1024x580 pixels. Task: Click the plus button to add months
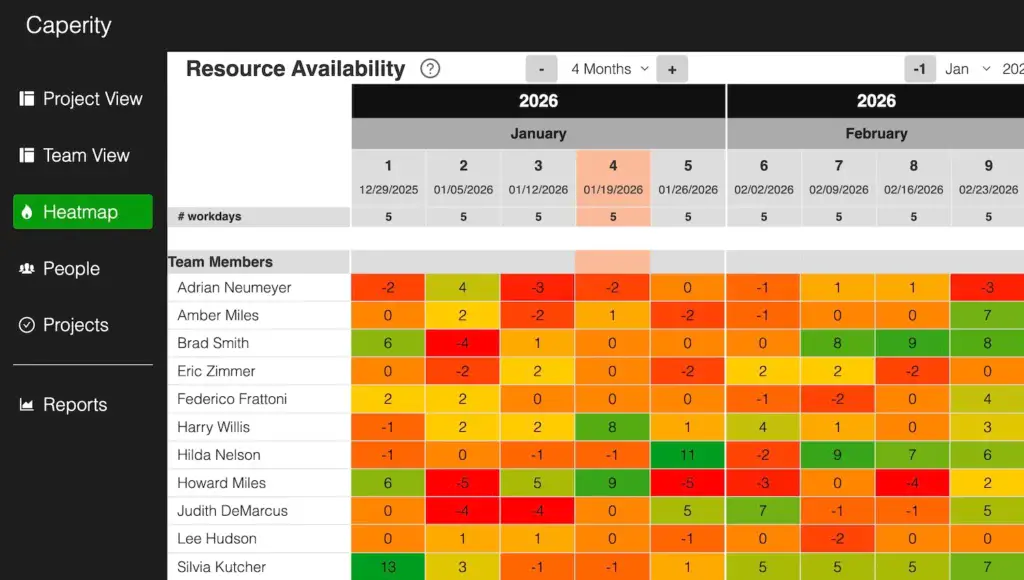click(x=671, y=69)
